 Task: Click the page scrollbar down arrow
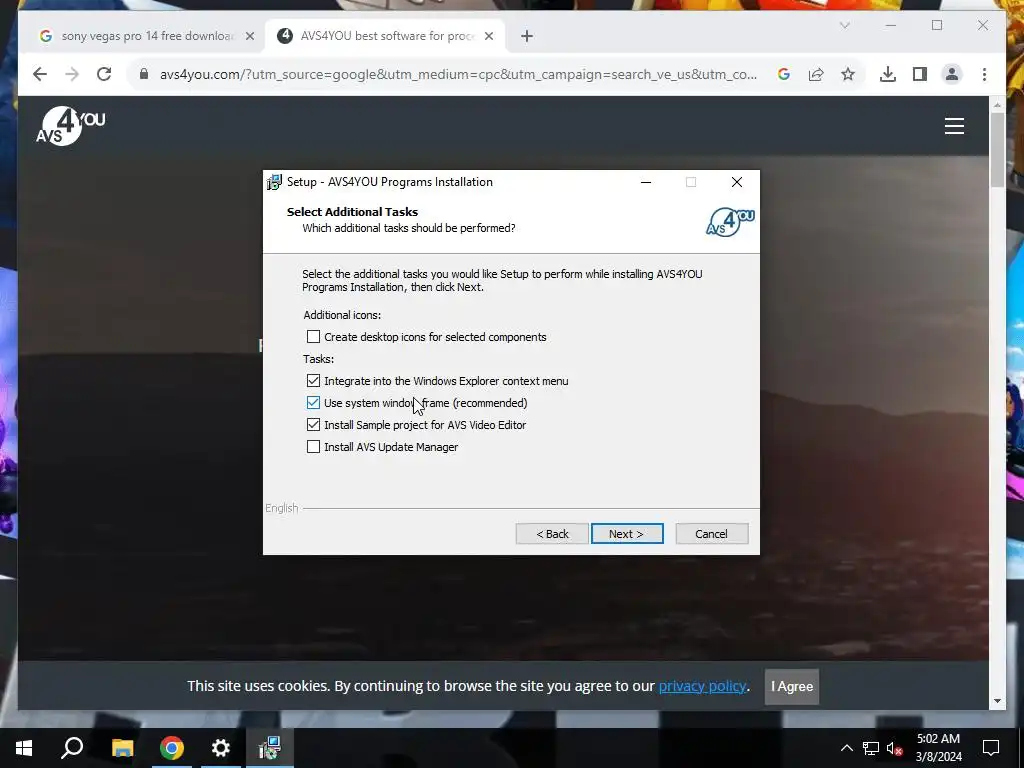tap(997, 701)
